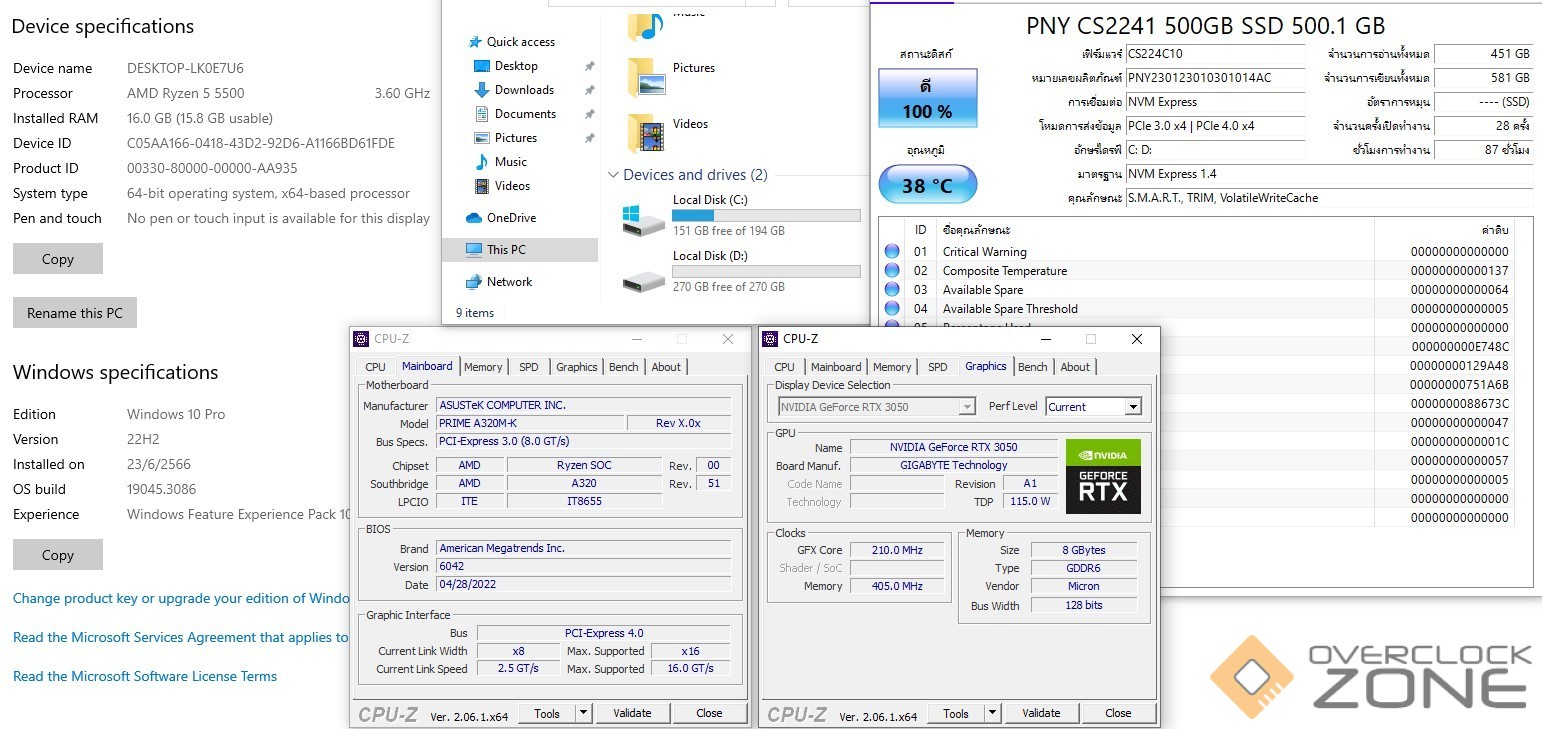Click Close button in Graphics CPU-Z window

1118,713
